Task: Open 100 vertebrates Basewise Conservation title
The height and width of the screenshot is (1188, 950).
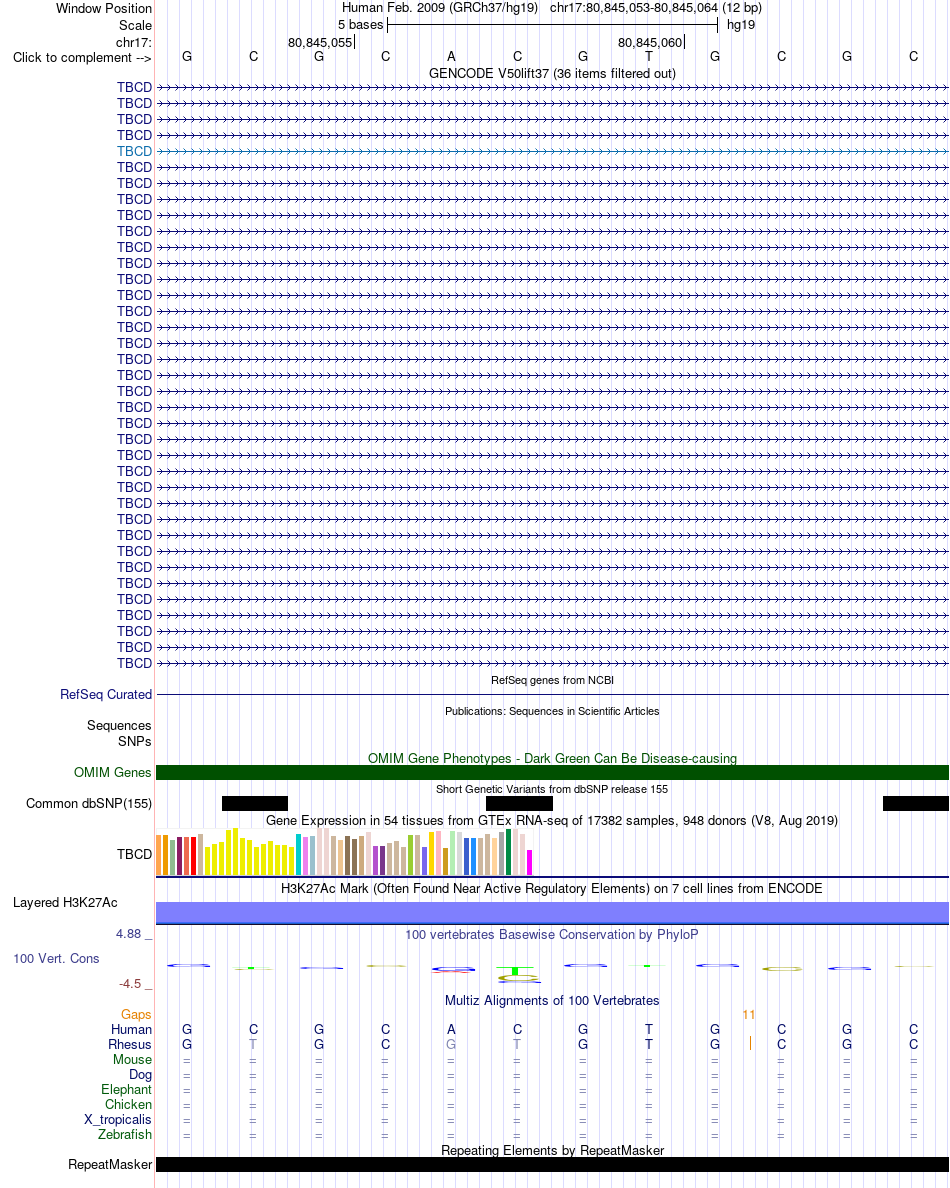Action: [552, 934]
